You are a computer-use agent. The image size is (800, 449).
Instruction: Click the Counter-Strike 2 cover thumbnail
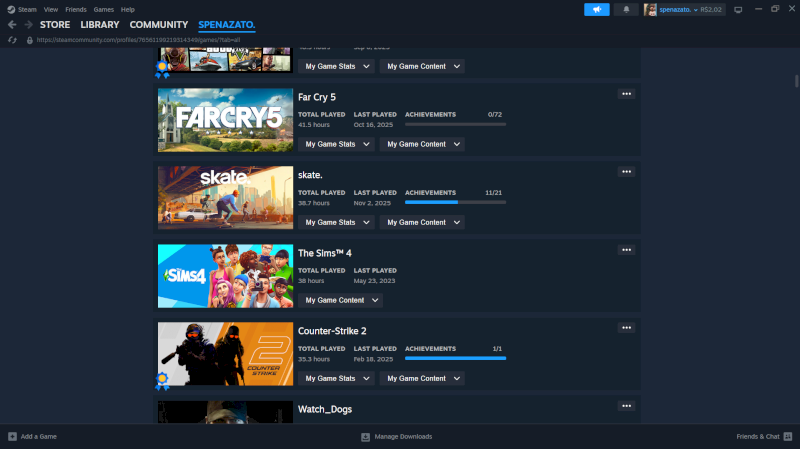(x=226, y=354)
